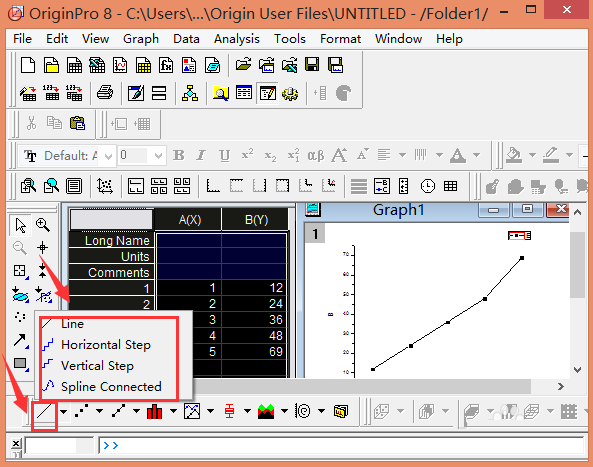Create a new worksheet
This screenshot has height=467, width=593.
point(74,65)
